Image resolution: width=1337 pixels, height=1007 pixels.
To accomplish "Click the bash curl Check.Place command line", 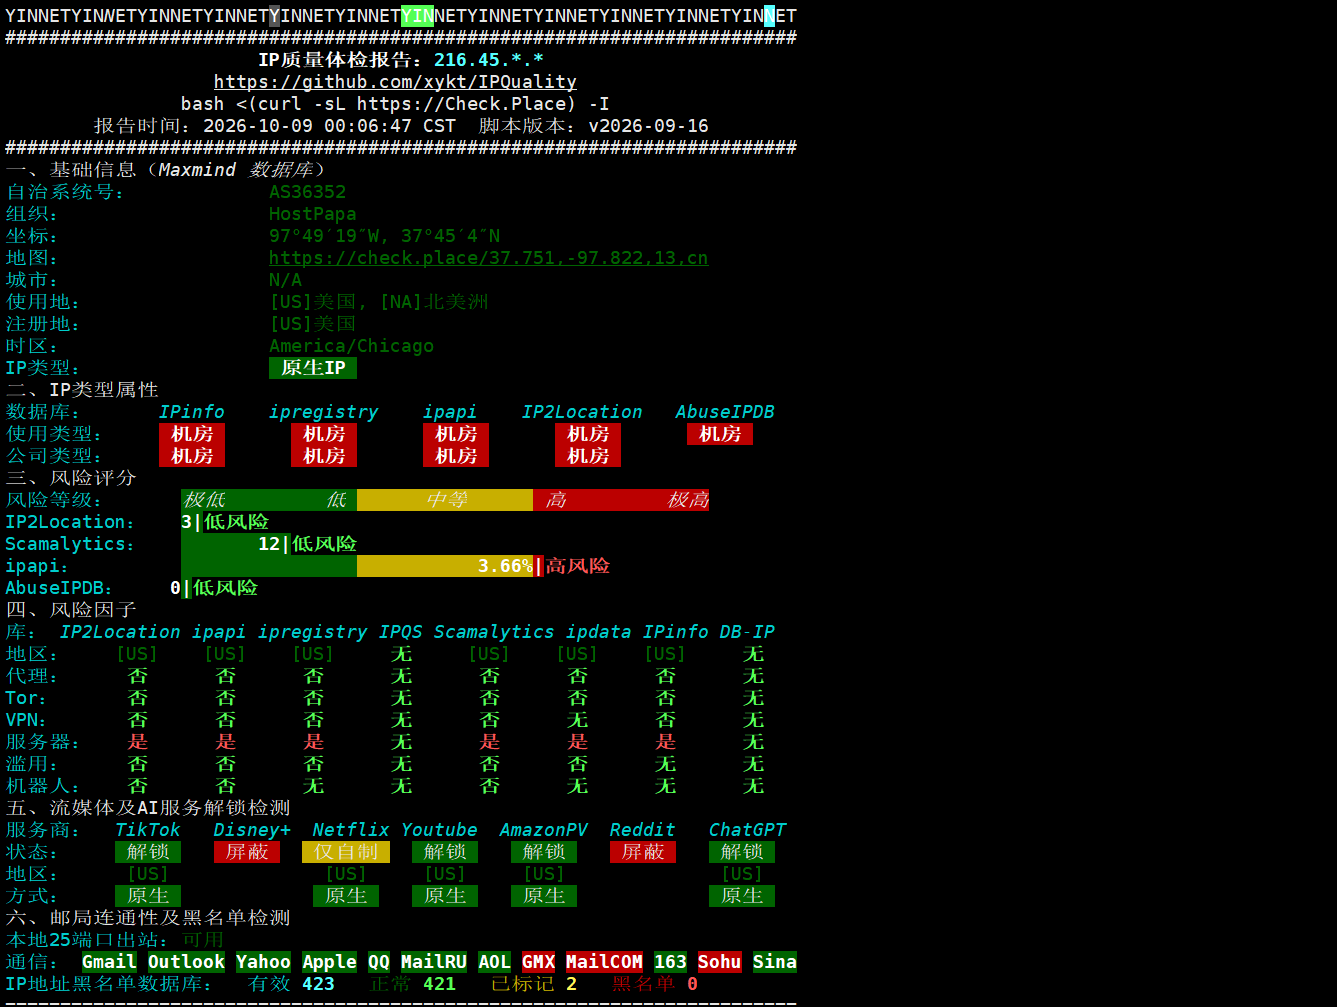I will click(x=395, y=104).
